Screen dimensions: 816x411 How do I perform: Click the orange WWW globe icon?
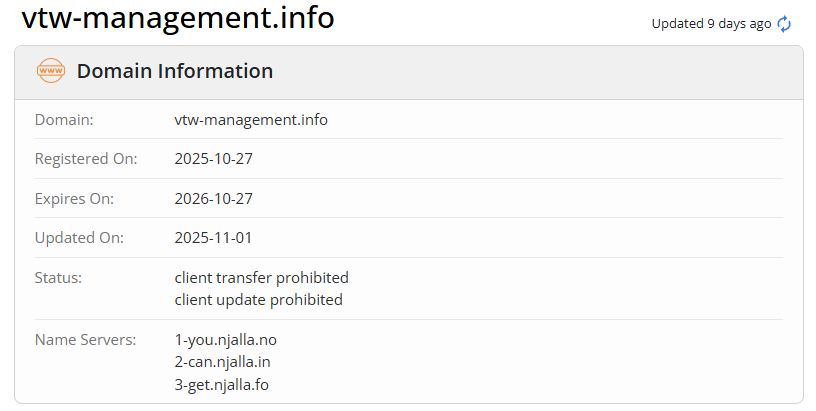coord(50,71)
